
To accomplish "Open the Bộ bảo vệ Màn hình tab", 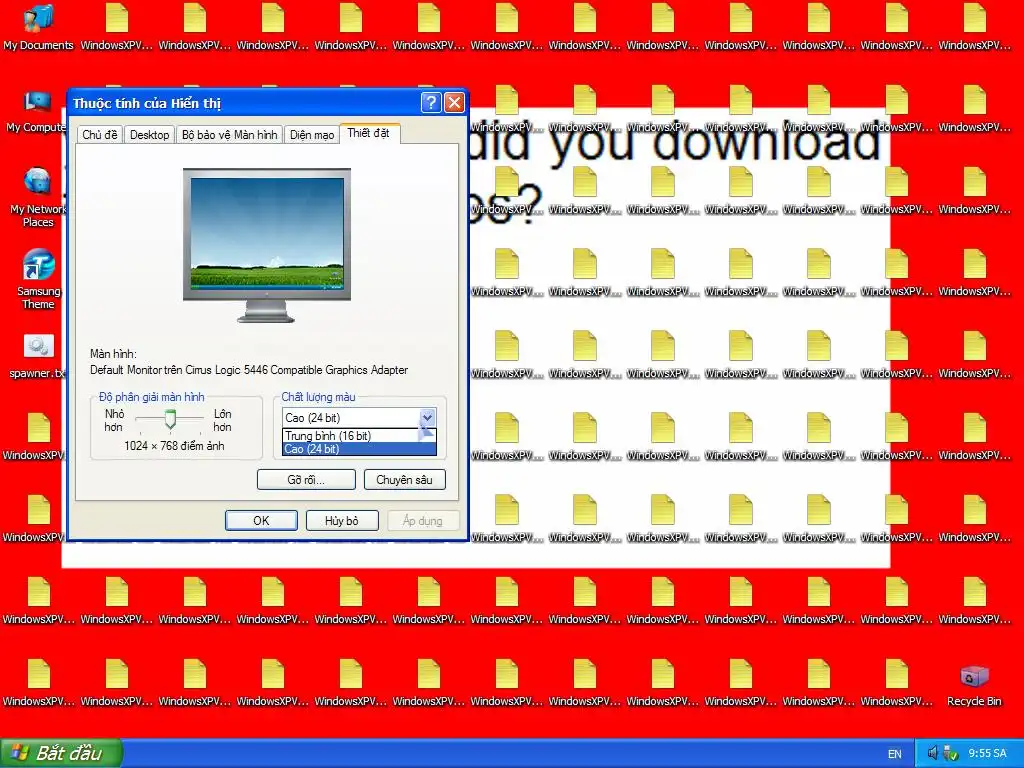I will point(229,135).
